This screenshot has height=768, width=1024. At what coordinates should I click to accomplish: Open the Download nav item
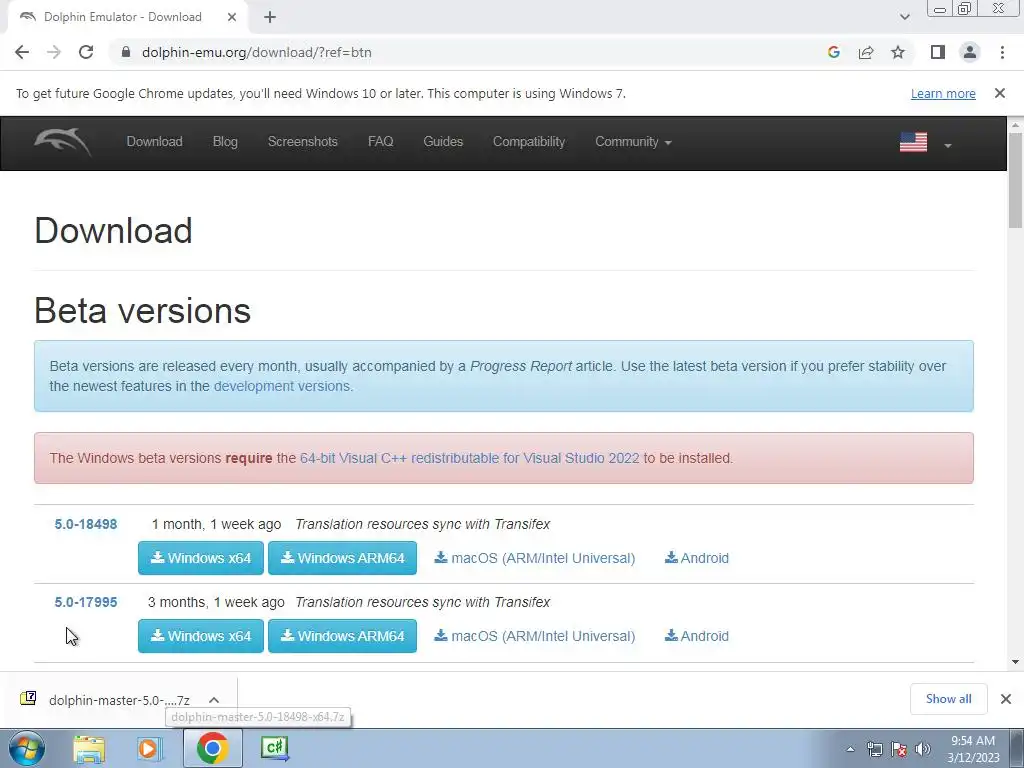pos(154,142)
